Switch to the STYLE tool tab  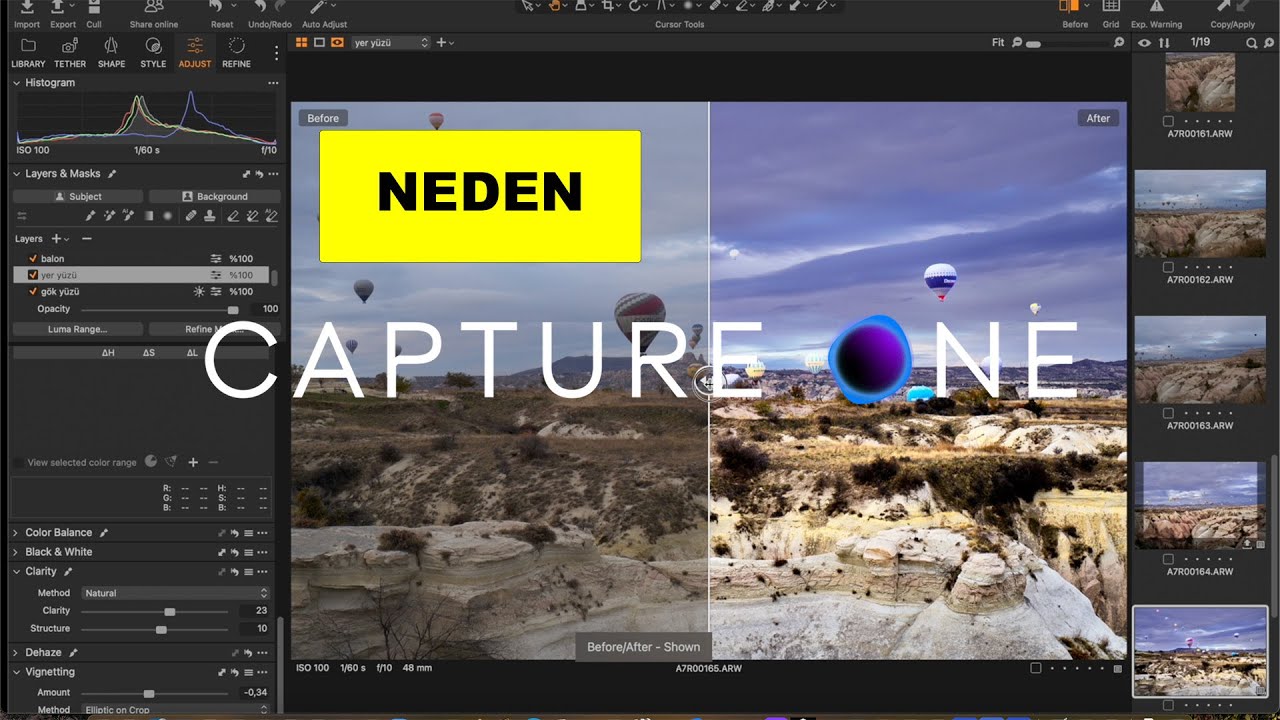[x=153, y=53]
